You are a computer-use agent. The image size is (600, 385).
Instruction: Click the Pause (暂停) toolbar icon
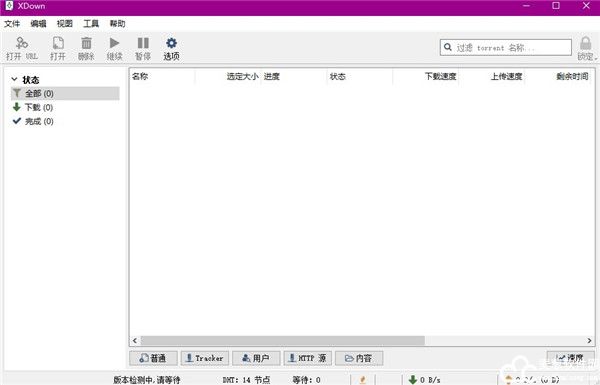click(x=143, y=43)
